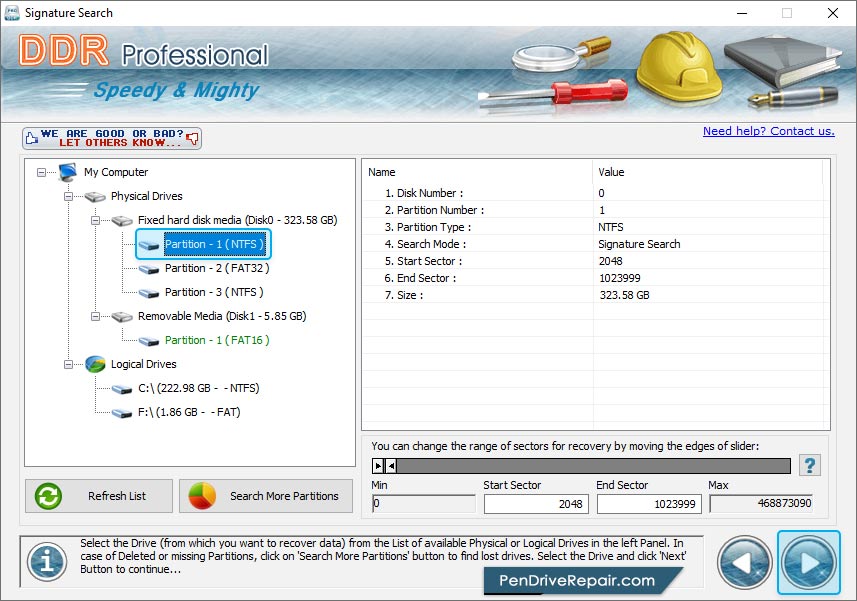This screenshot has height=601, width=857.
Task: Click the left handle of sector range slider
Action: (378, 466)
